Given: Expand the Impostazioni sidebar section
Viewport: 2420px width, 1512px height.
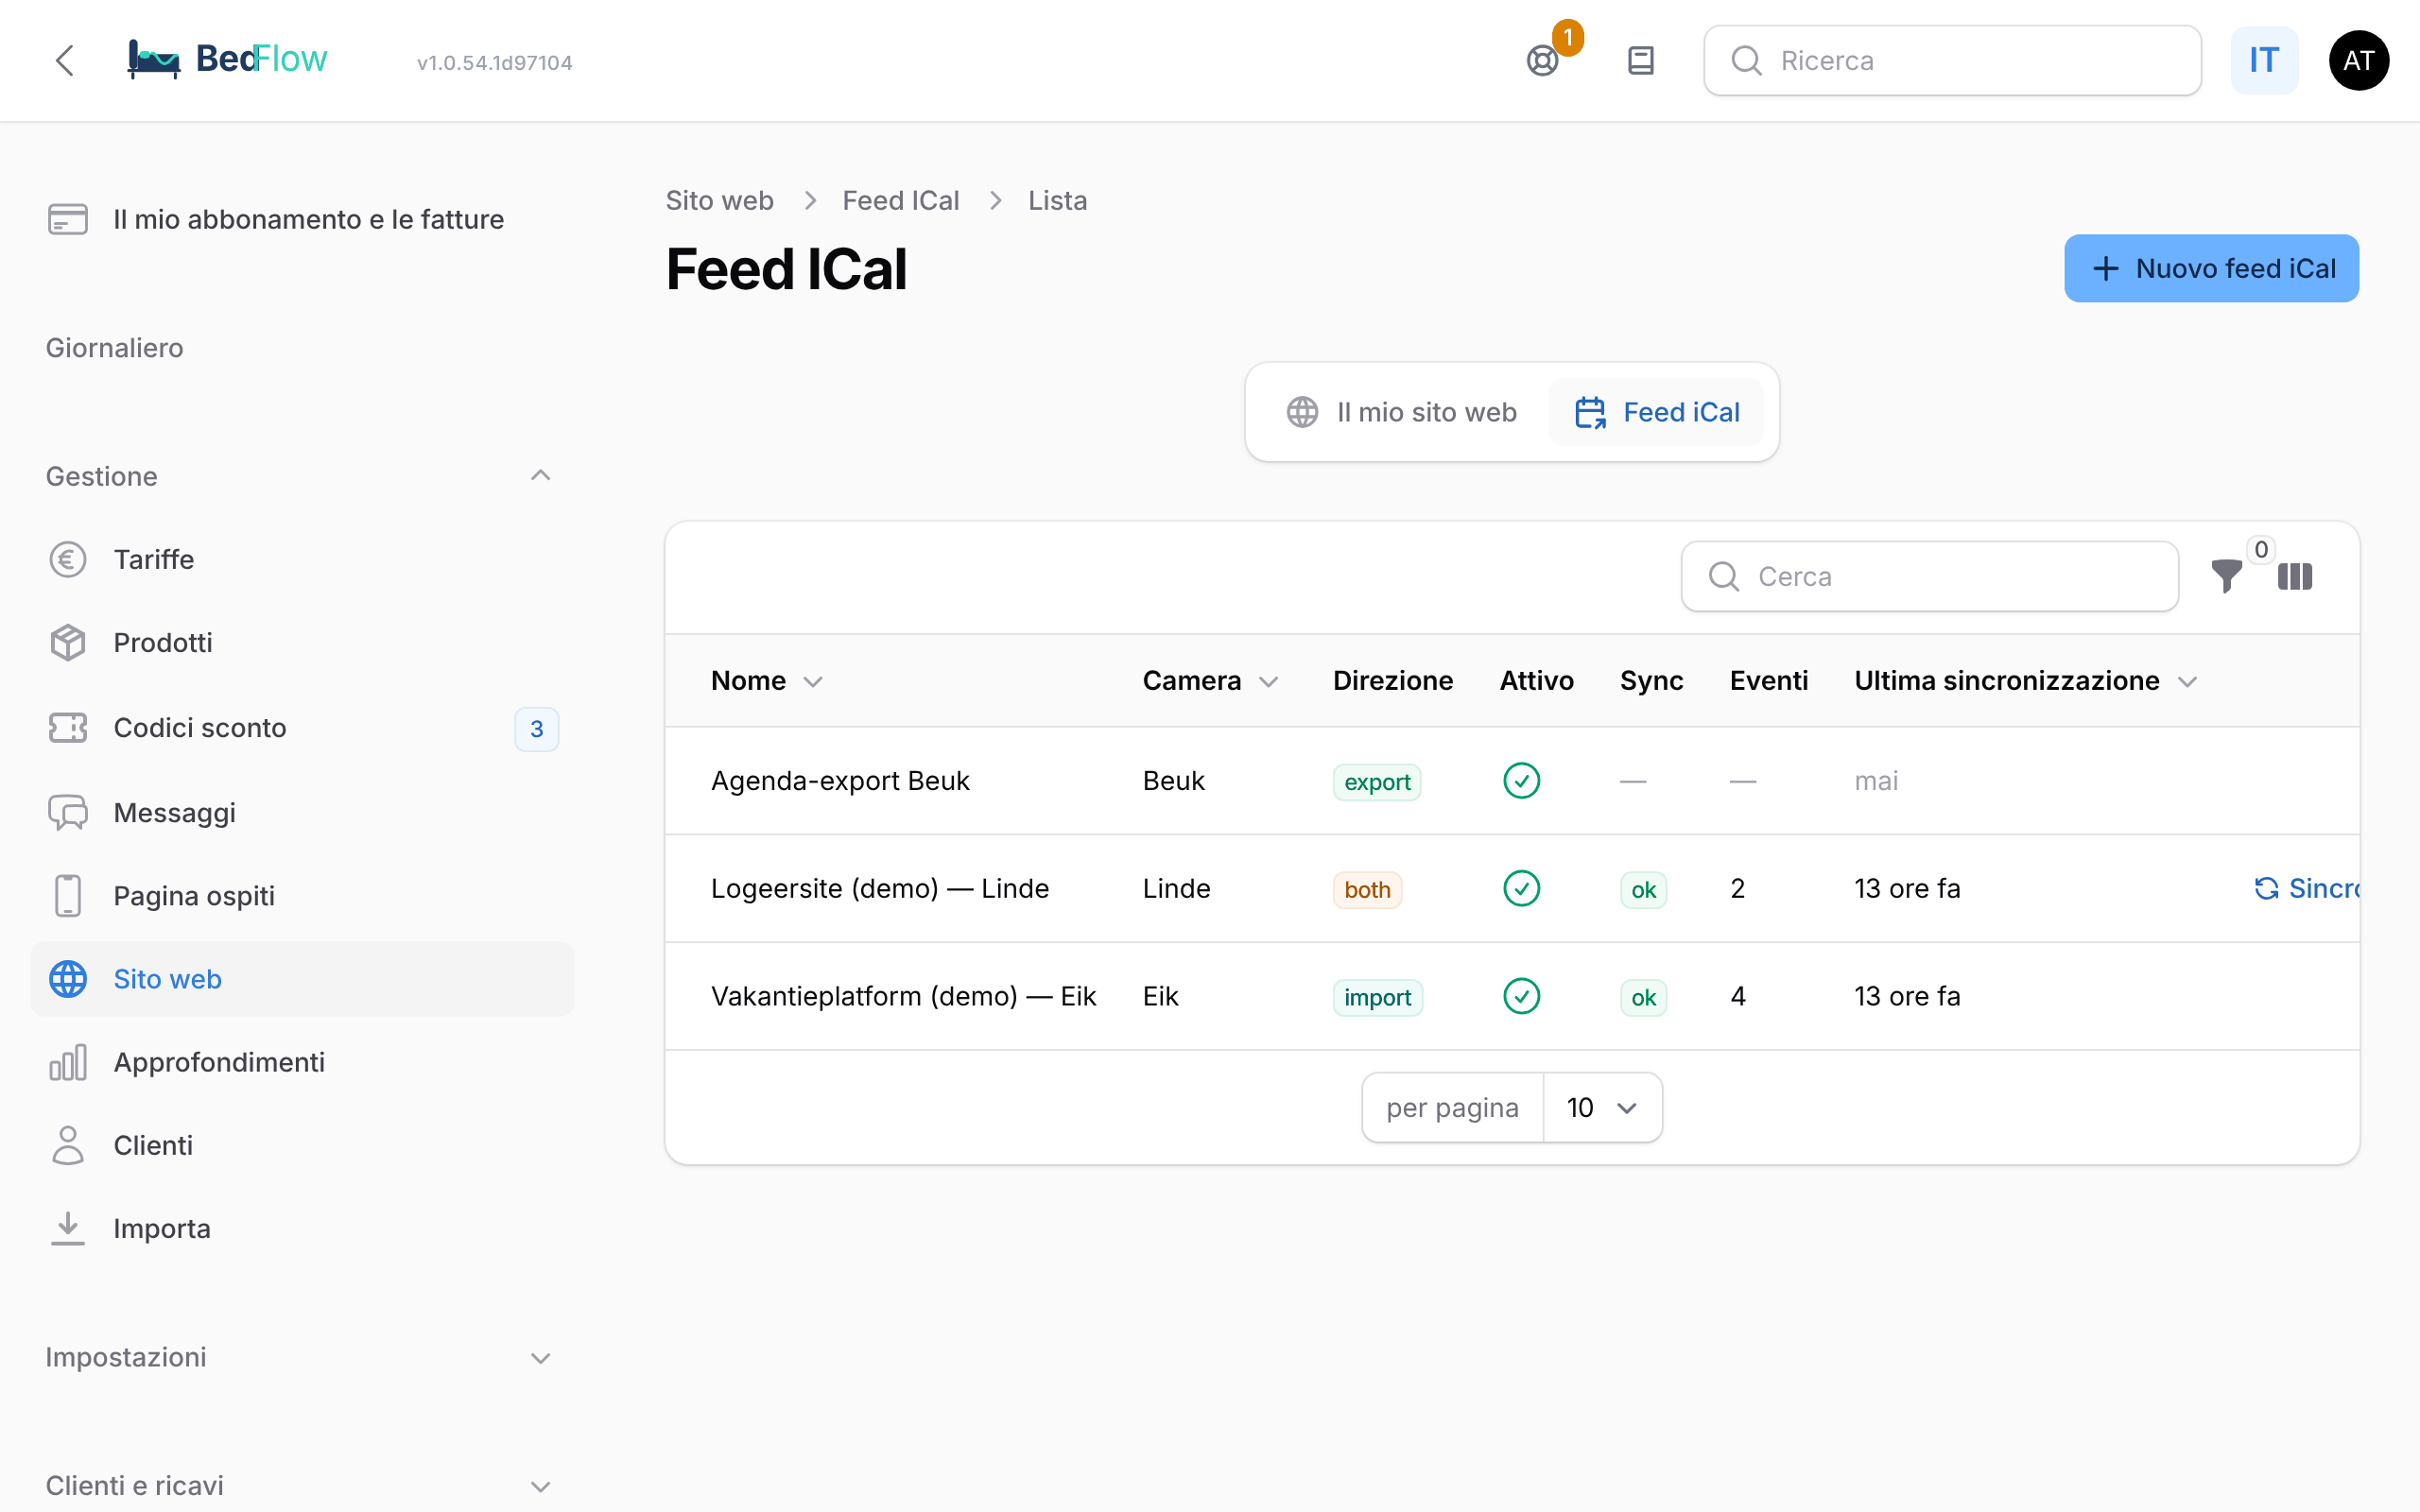Looking at the screenshot, I should pos(302,1357).
